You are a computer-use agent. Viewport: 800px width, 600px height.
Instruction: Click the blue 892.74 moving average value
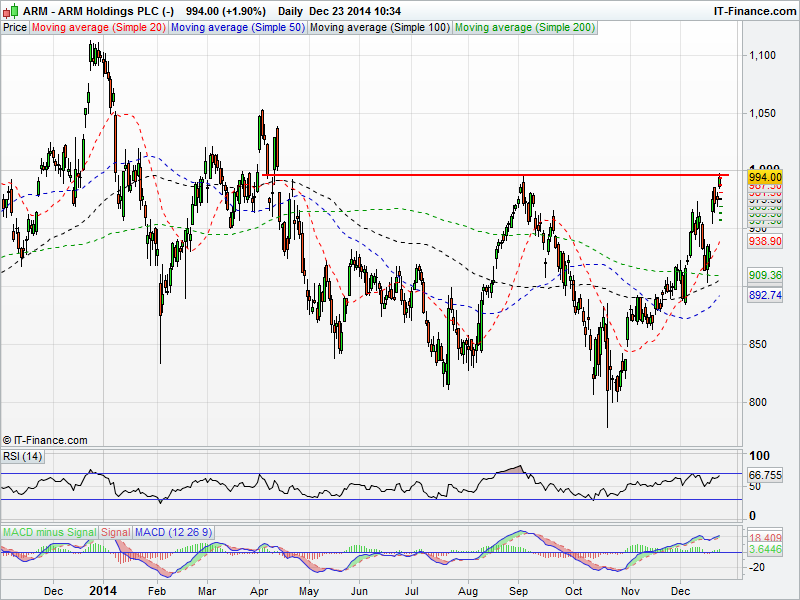click(x=765, y=295)
